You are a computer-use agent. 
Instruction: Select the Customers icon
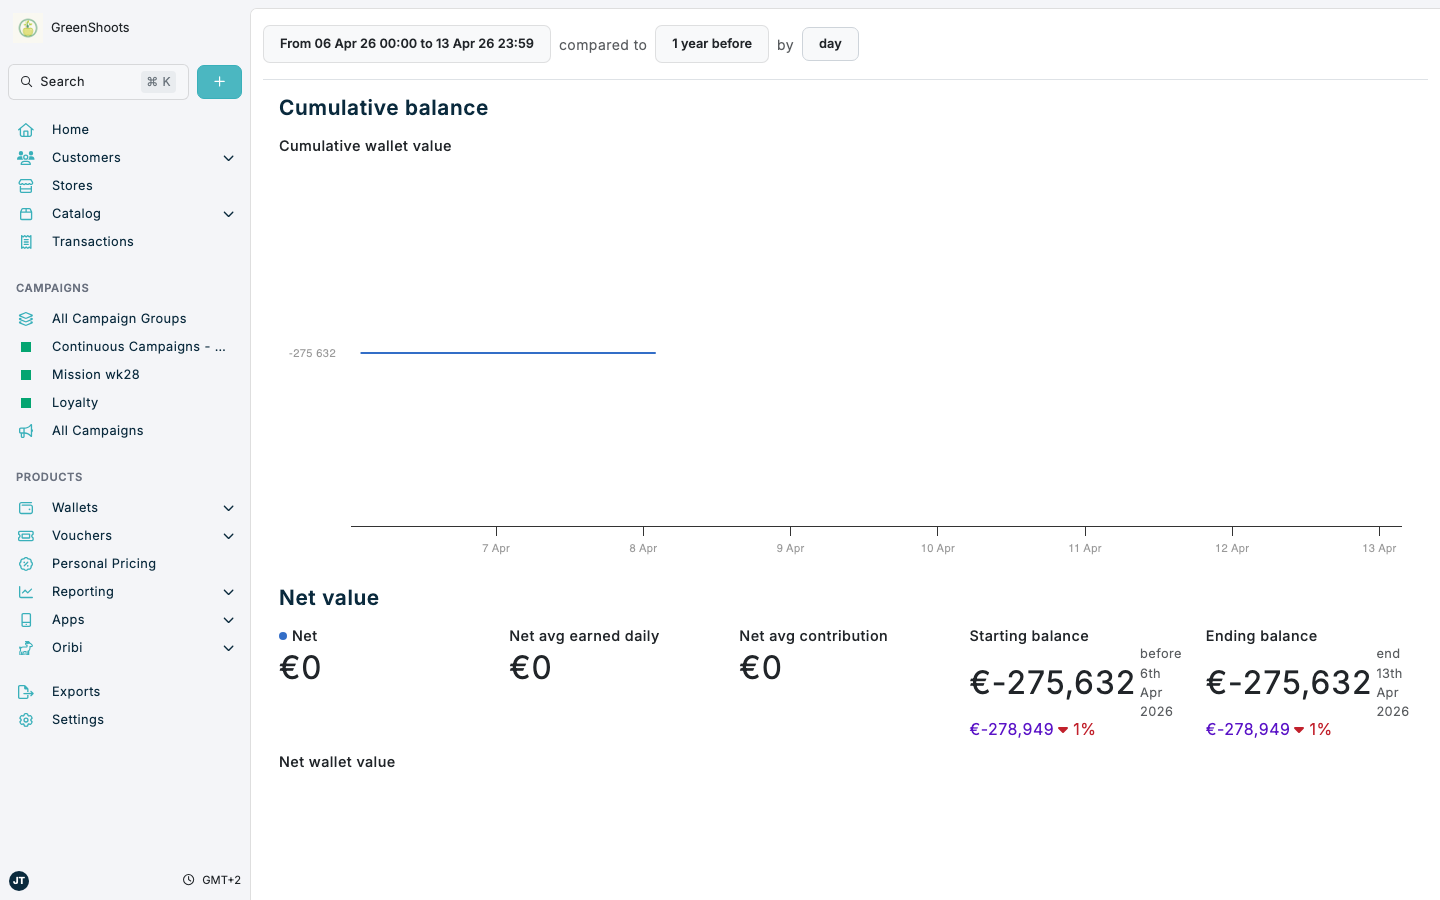click(25, 157)
